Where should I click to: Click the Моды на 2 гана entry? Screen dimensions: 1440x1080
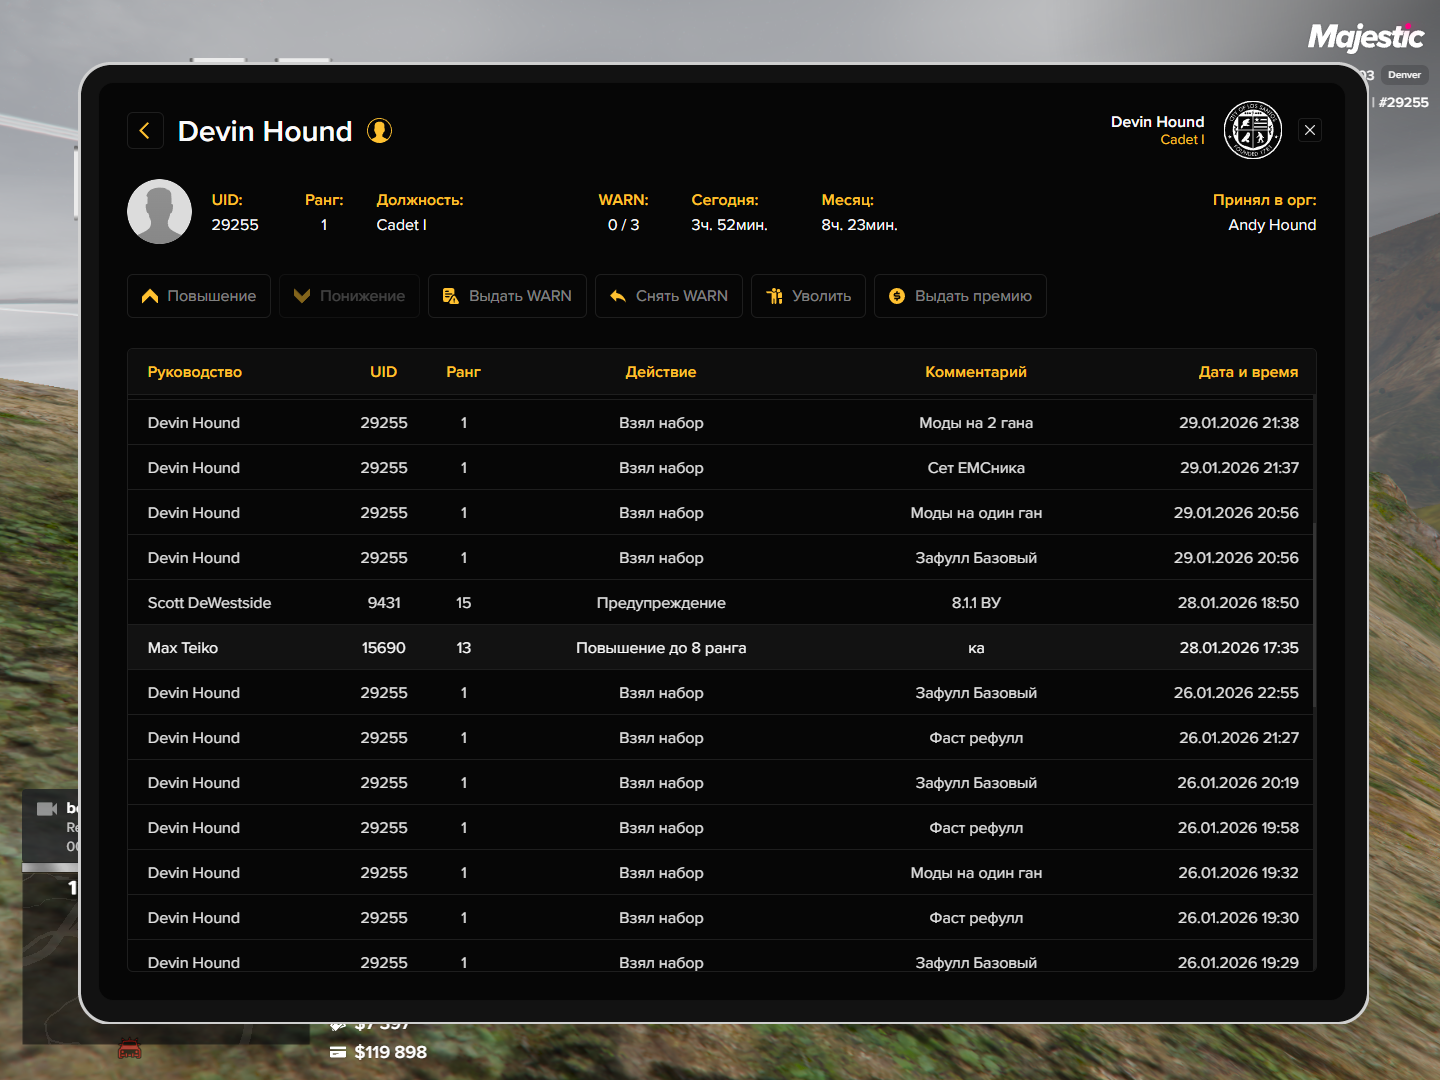(975, 423)
